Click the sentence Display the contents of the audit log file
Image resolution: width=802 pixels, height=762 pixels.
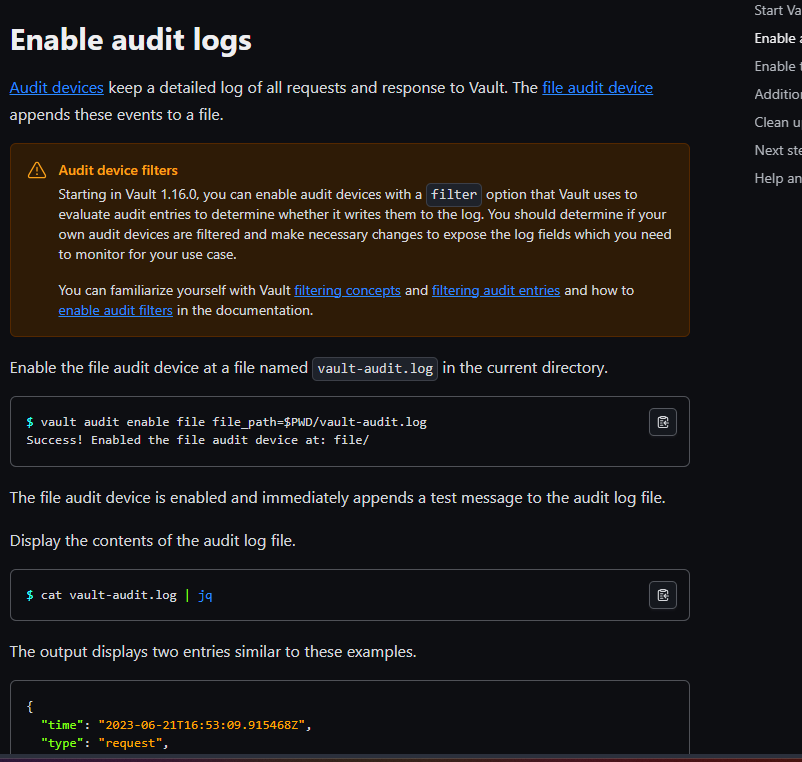153,541
